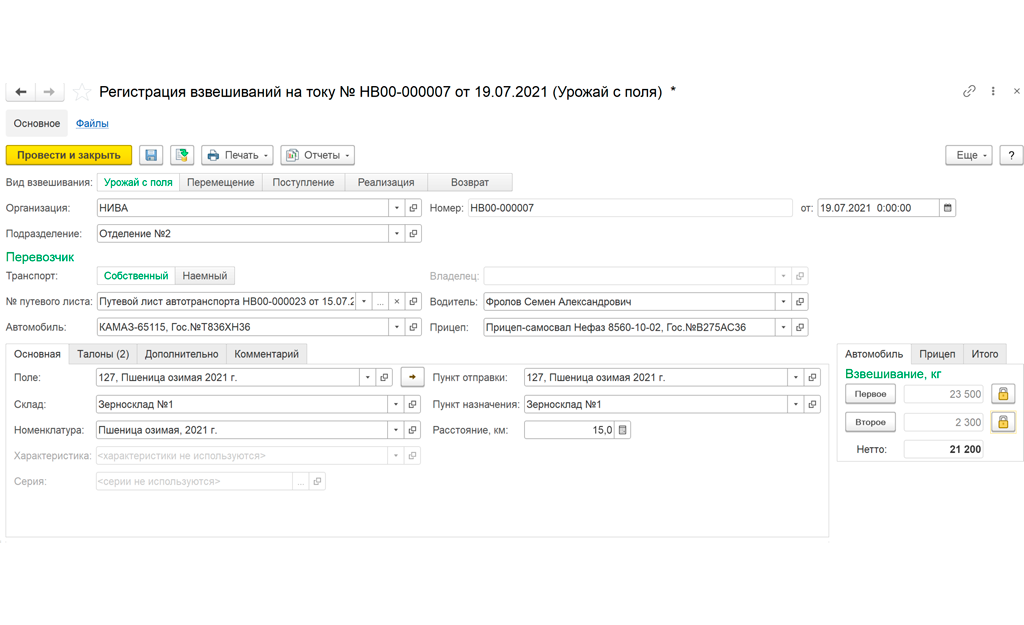Switch to Талоны (2) tab
1024x625 pixels.
103,354
